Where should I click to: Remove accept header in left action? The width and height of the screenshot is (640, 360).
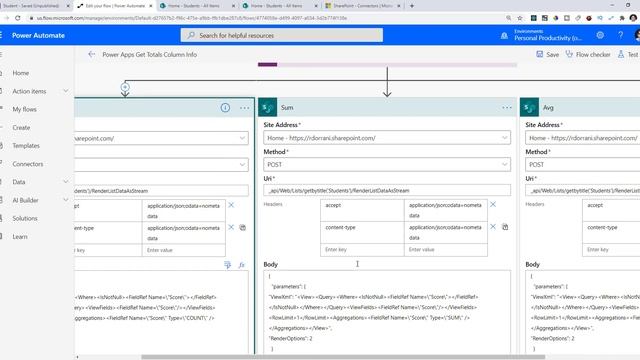coord(231,205)
